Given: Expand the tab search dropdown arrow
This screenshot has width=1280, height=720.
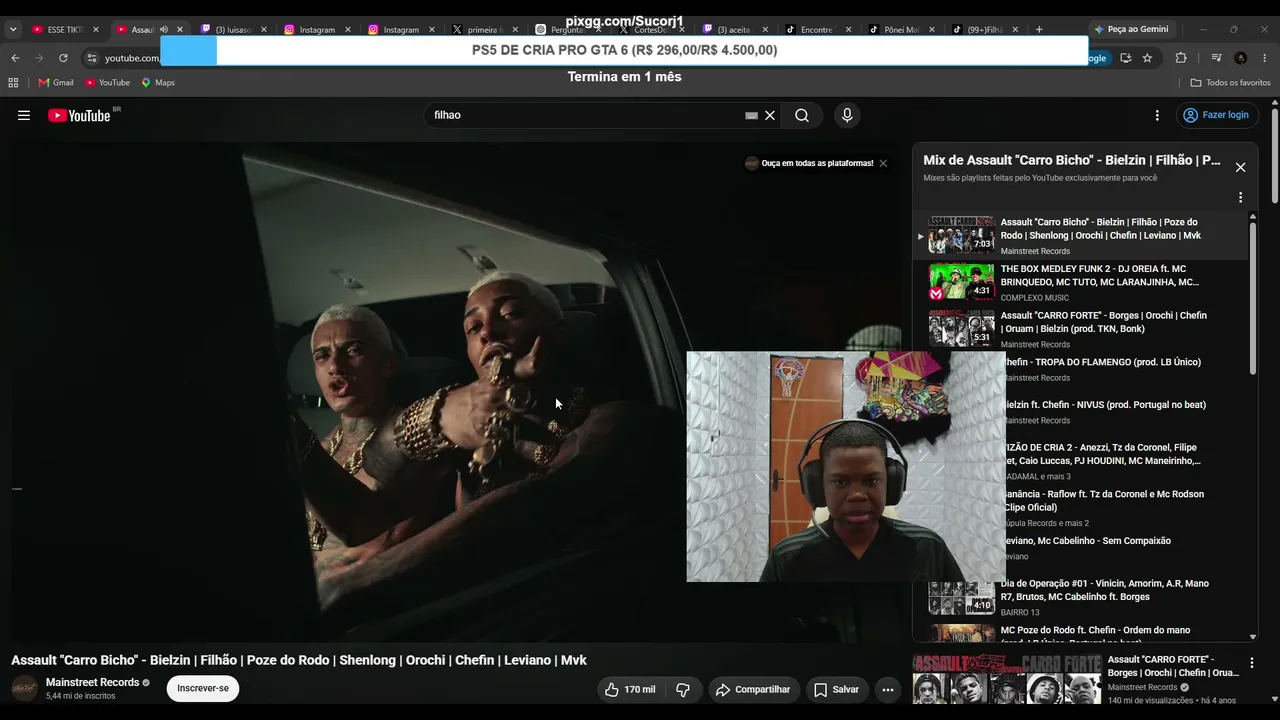Looking at the screenshot, I should pyautogui.click(x=13, y=30).
